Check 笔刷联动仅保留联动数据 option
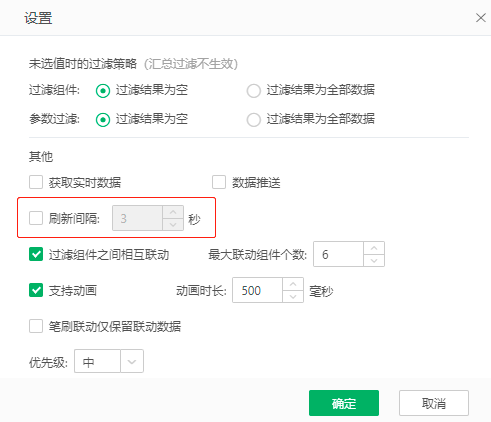The height and width of the screenshot is (422, 491). pyautogui.click(x=36, y=326)
